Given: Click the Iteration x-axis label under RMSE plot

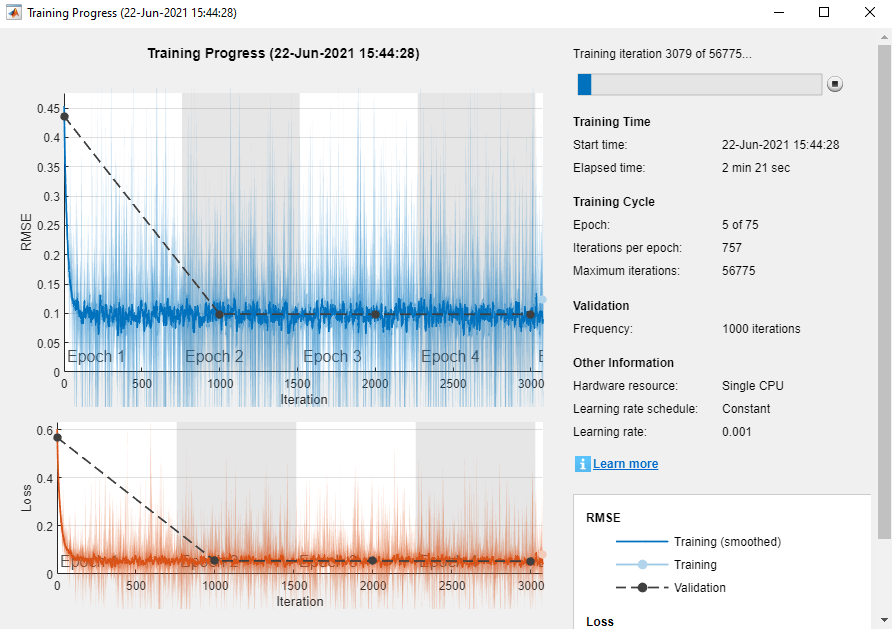Looking at the screenshot, I should [x=304, y=400].
